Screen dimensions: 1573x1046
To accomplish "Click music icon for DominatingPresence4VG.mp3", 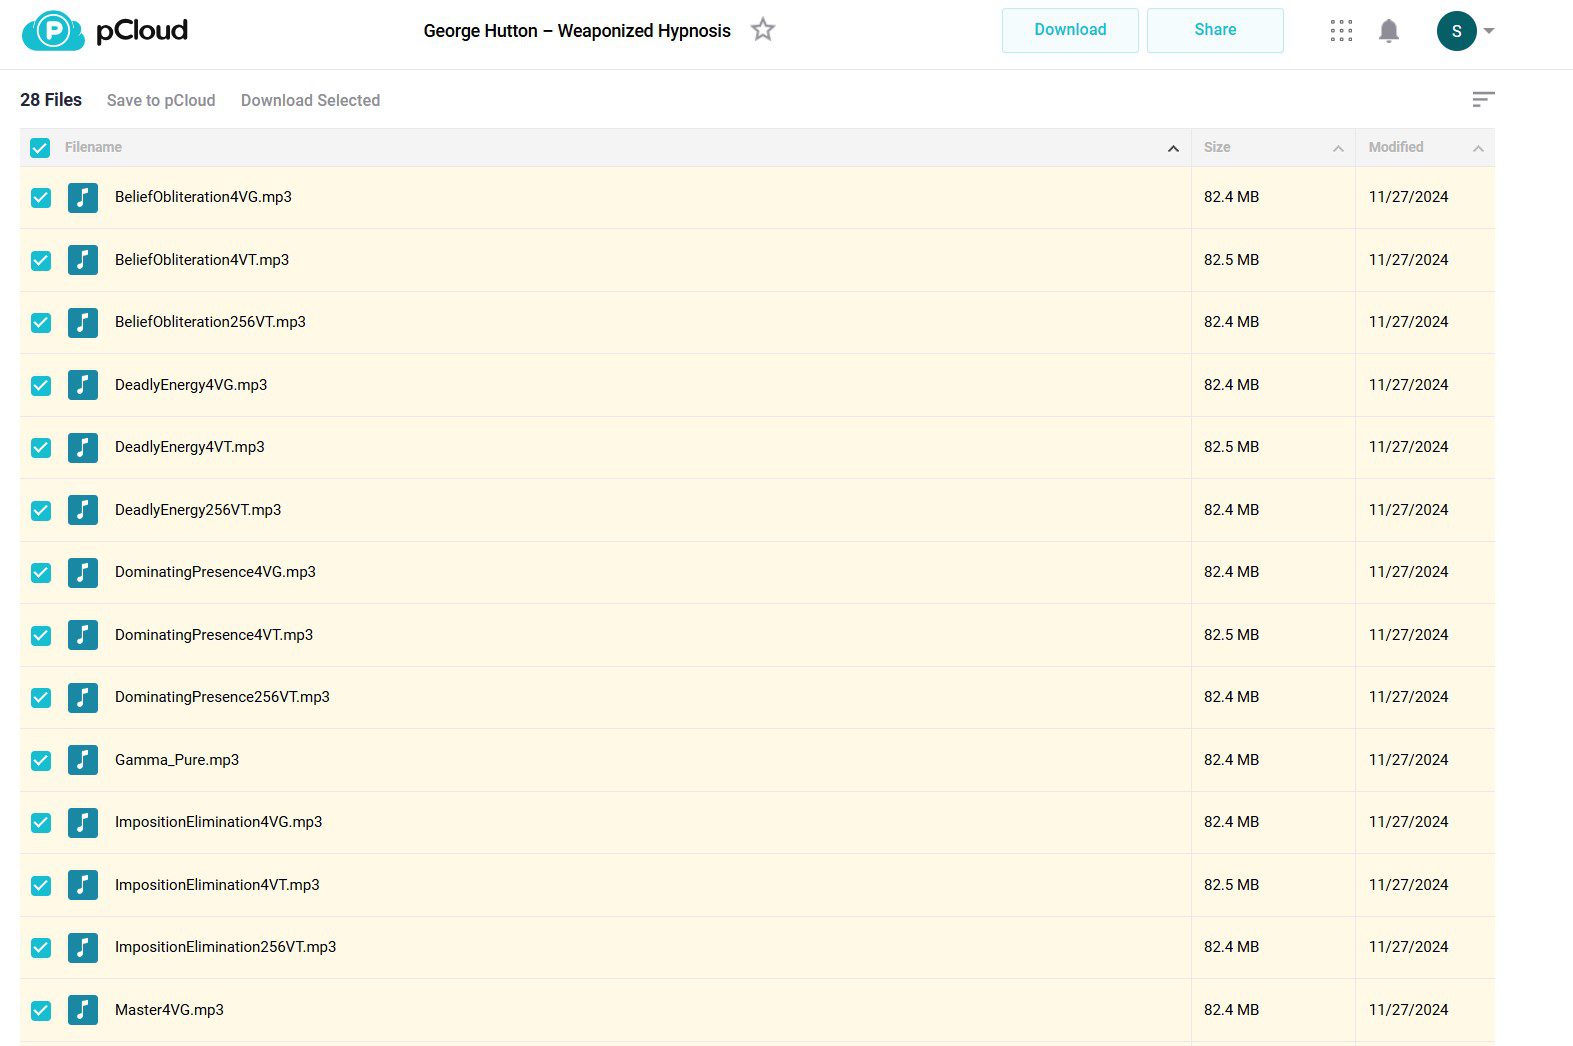I will 83,572.
